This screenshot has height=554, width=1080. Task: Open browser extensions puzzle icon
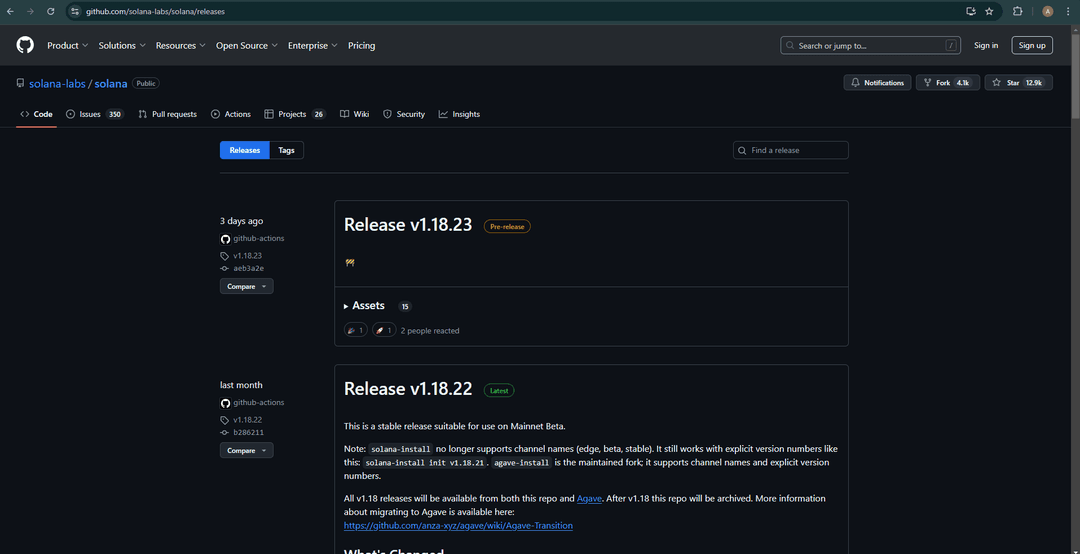[x=1017, y=11]
